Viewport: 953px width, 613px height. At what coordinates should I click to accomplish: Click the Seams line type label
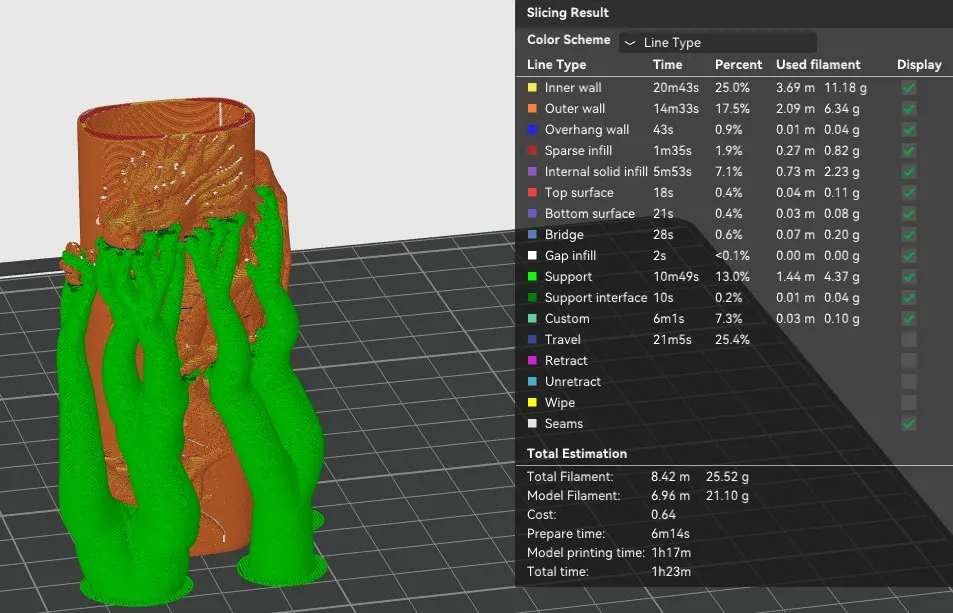tap(564, 423)
